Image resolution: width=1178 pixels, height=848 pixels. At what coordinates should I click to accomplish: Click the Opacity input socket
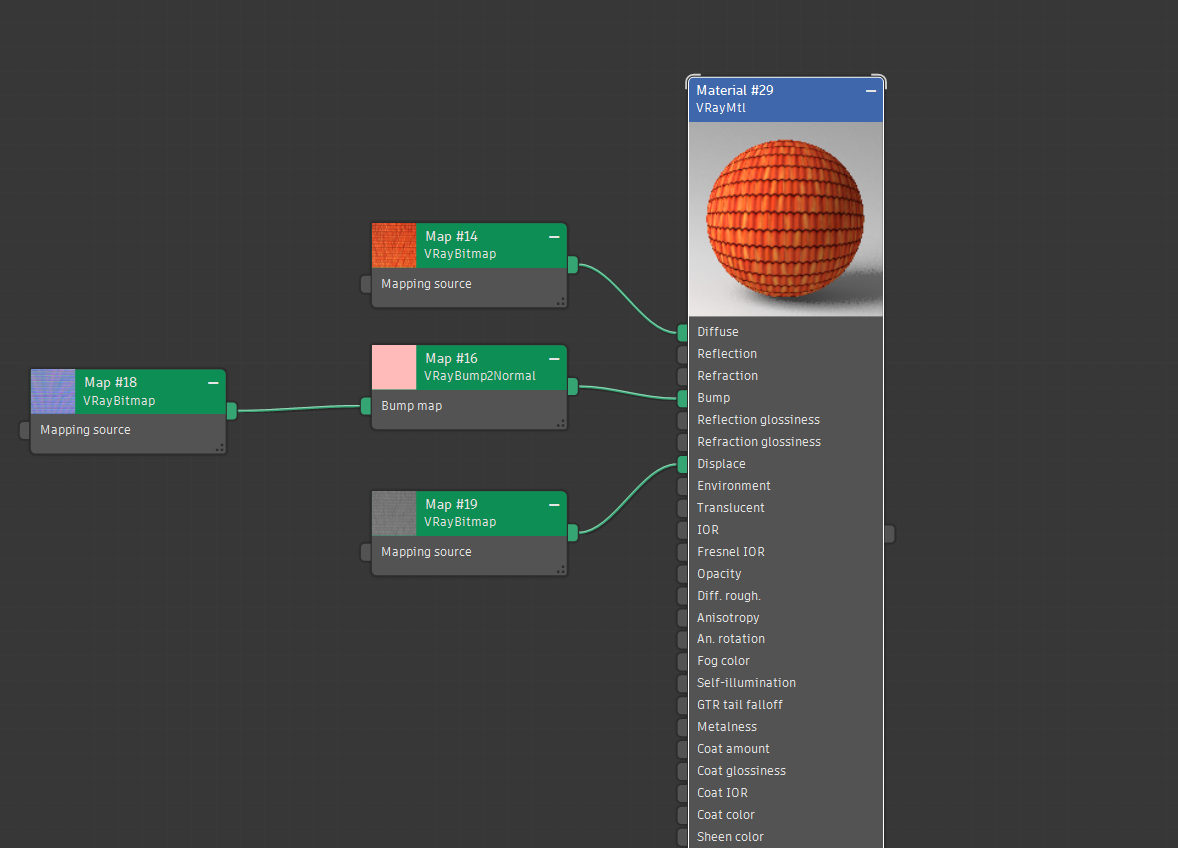[682, 574]
